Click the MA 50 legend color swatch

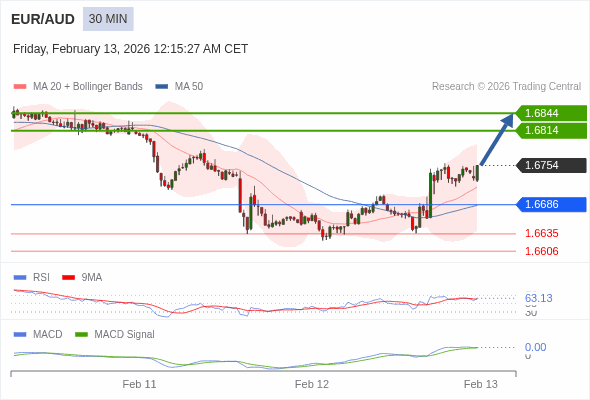(x=162, y=87)
